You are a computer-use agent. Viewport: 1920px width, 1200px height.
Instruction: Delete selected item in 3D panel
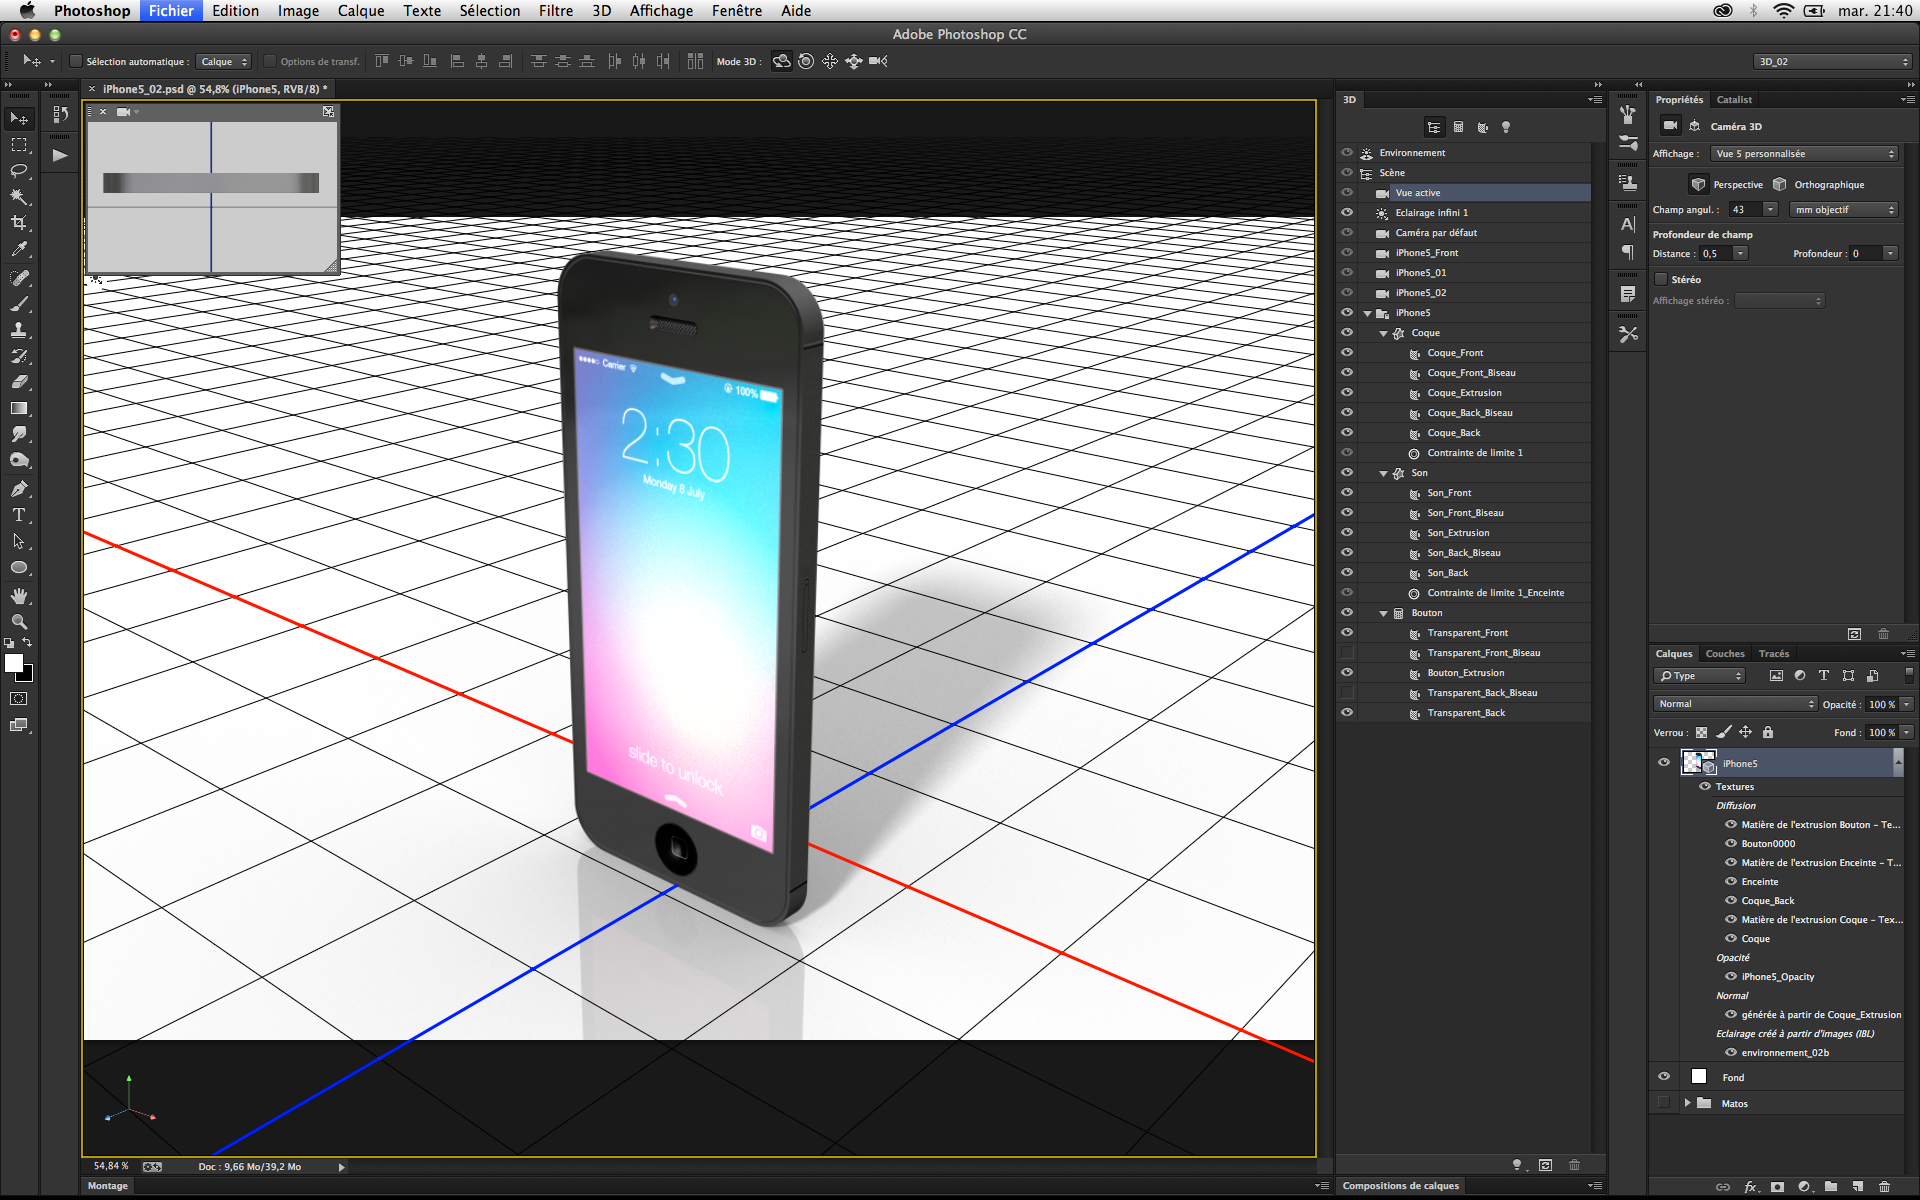coord(1574,1165)
